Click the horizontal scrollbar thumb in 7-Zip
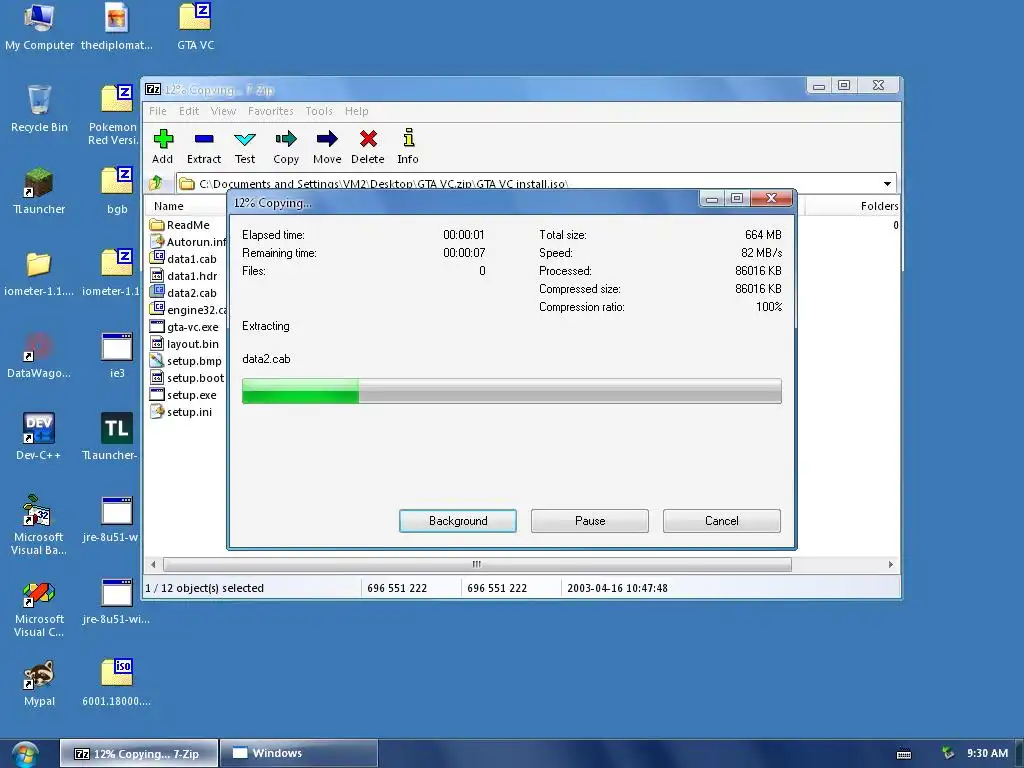This screenshot has width=1024, height=768. pos(477,564)
